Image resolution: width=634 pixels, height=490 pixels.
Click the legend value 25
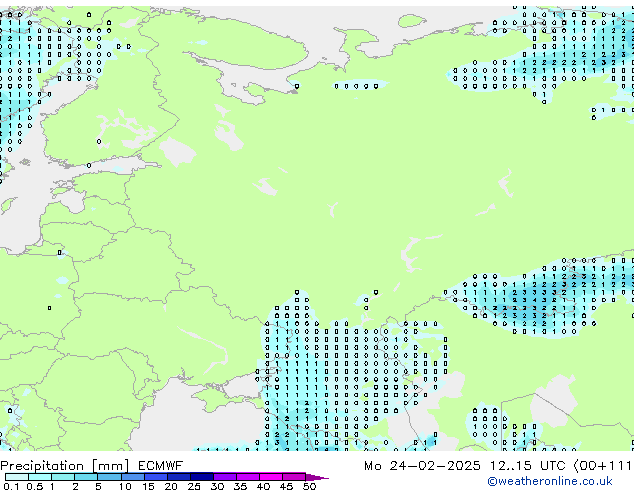click(x=194, y=486)
